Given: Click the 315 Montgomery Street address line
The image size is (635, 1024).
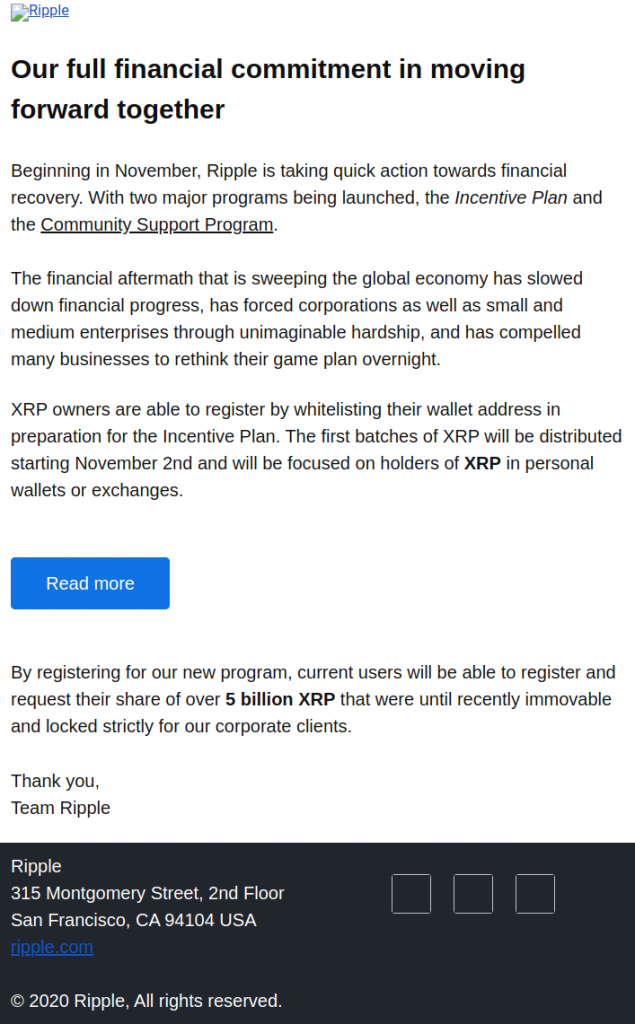Looking at the screenshot, I should [148, 893].
